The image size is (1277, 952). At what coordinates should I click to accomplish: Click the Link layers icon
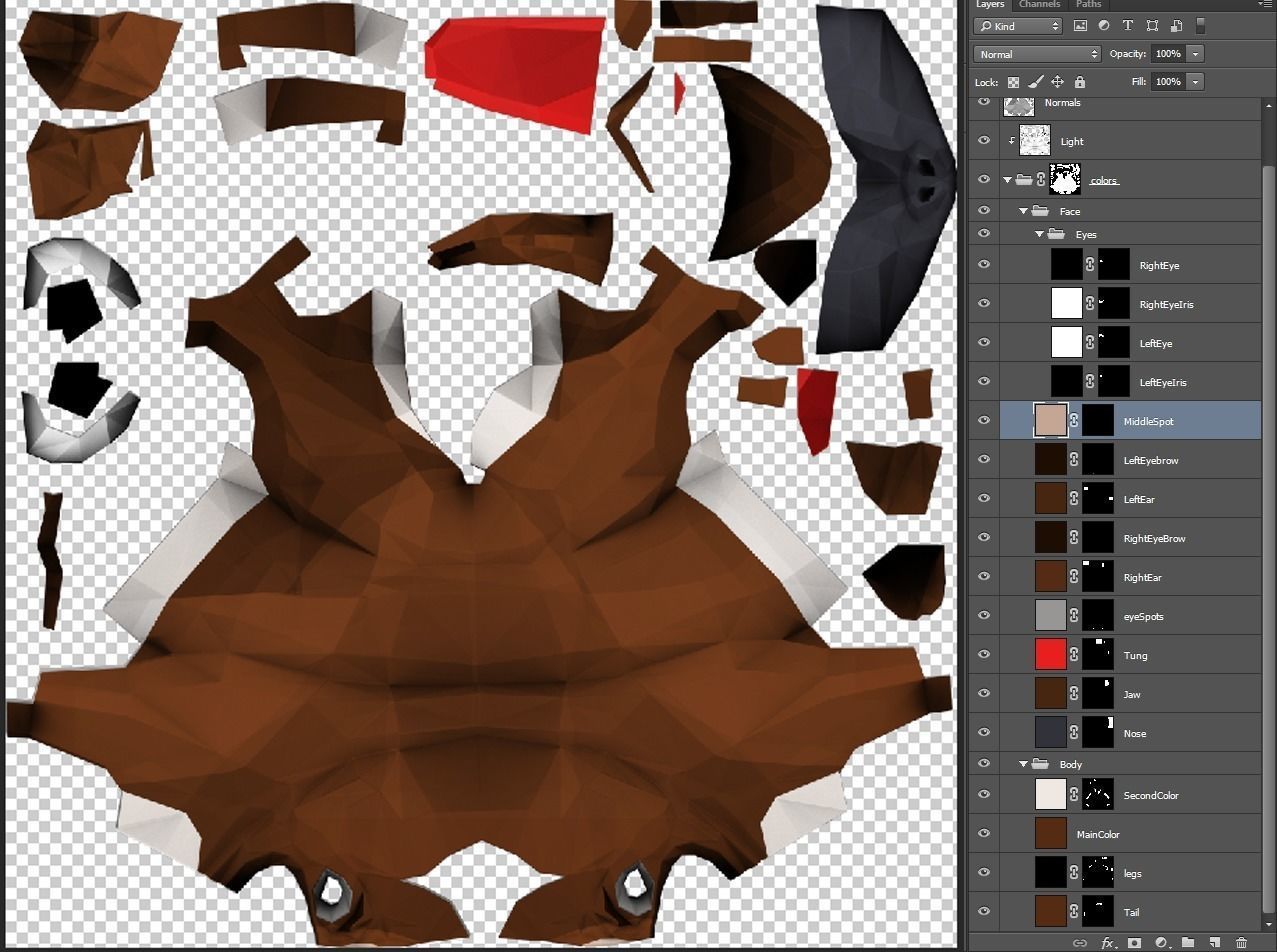pos(1080,942)
